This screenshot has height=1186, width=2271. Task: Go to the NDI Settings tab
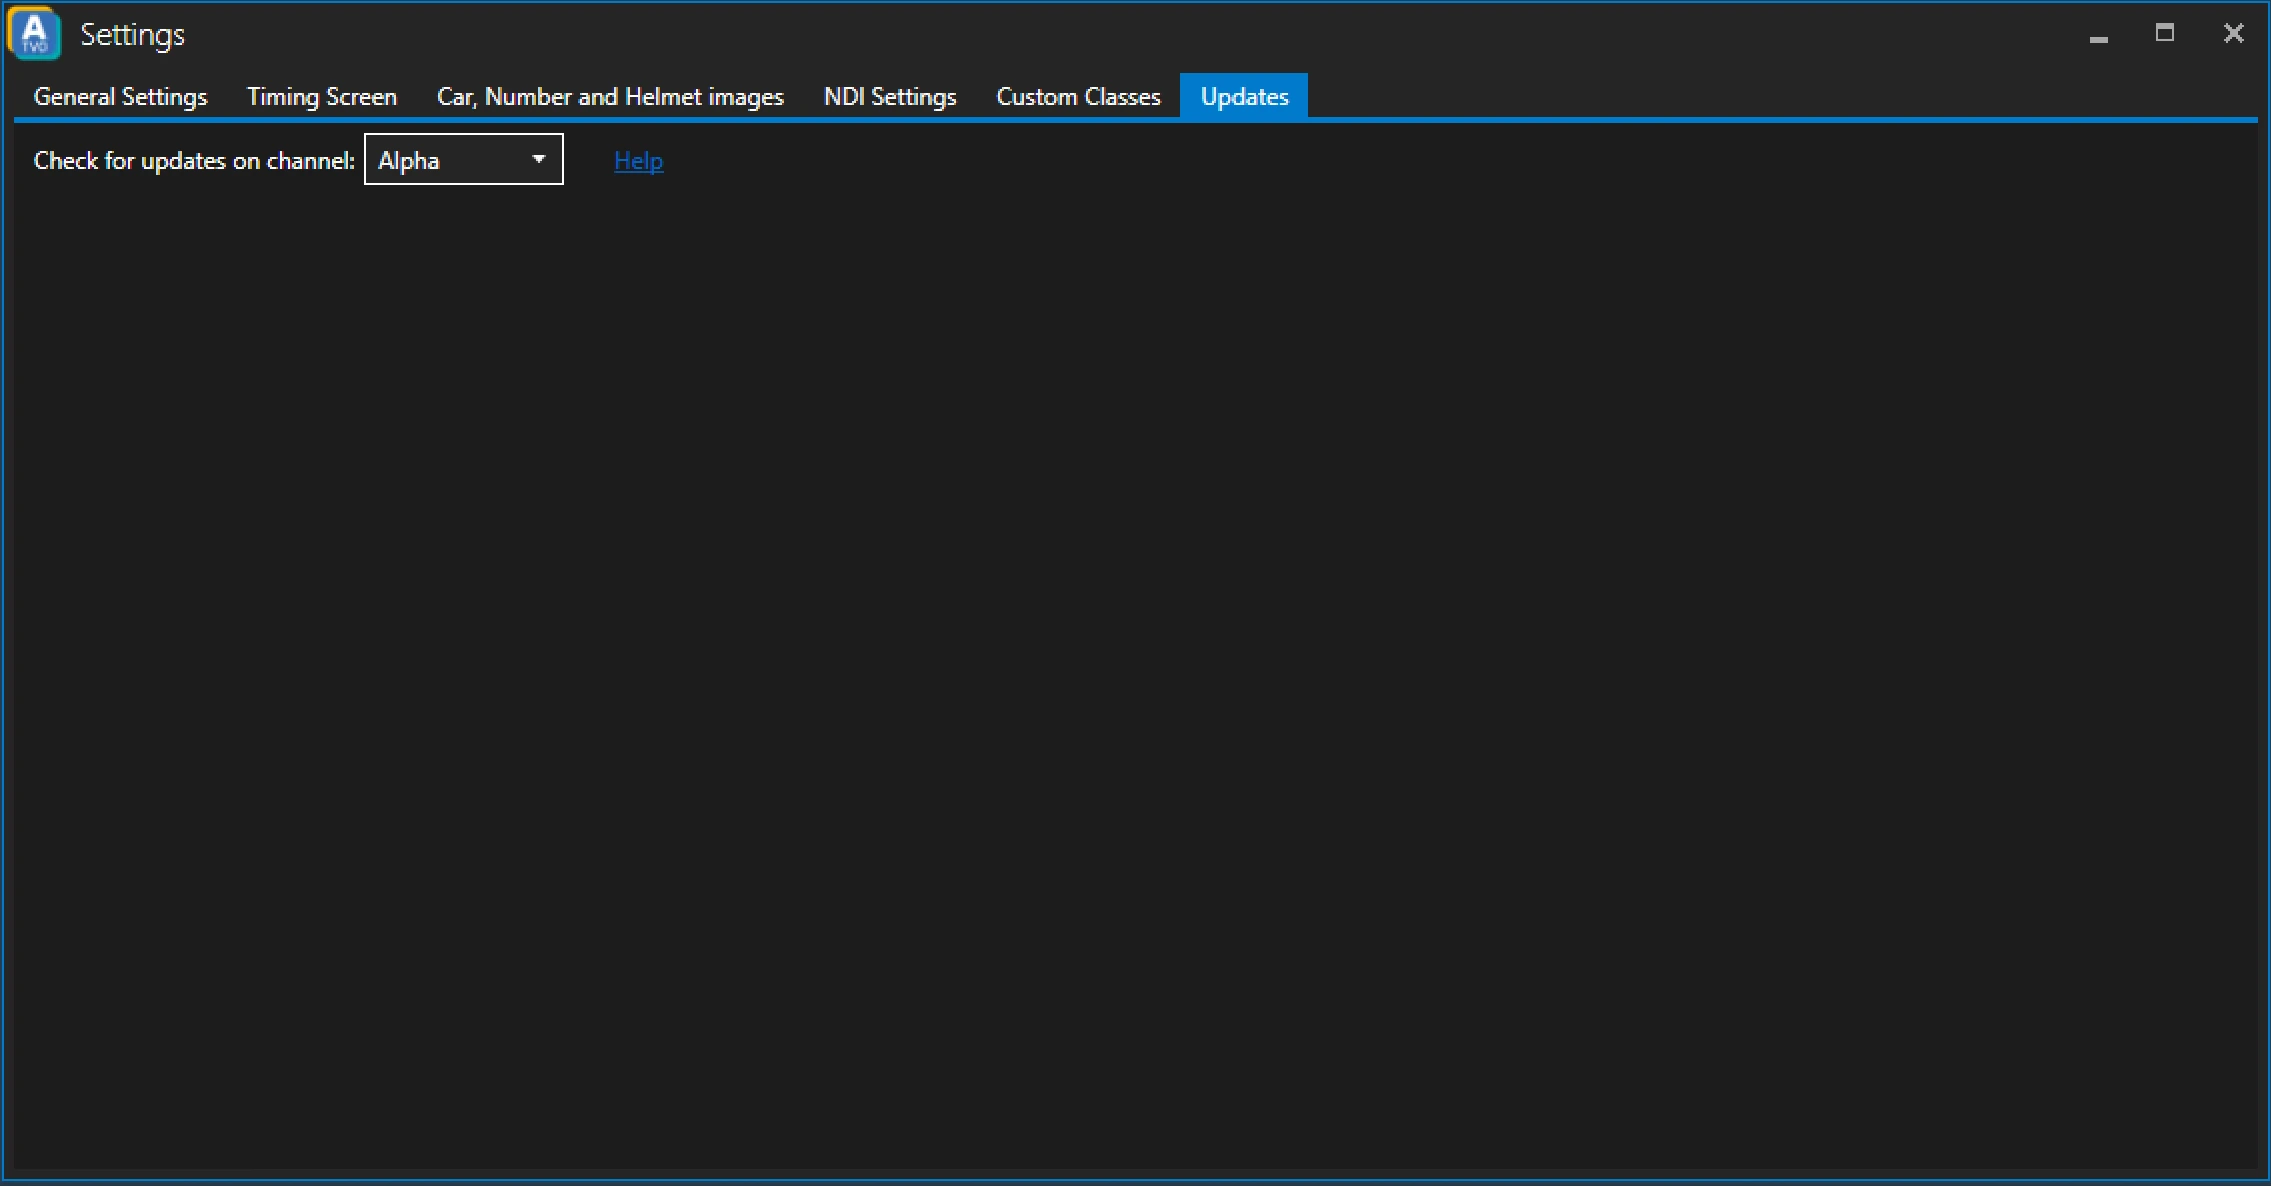coord(890,97)
